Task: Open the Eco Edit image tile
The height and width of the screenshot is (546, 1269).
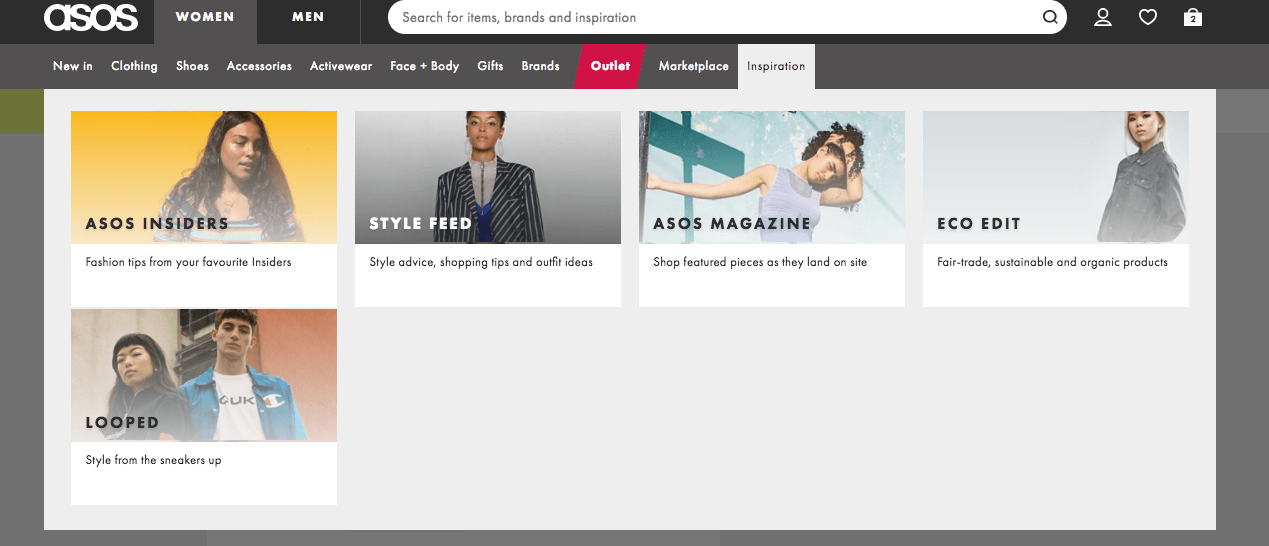Action: coord(1056,177)
